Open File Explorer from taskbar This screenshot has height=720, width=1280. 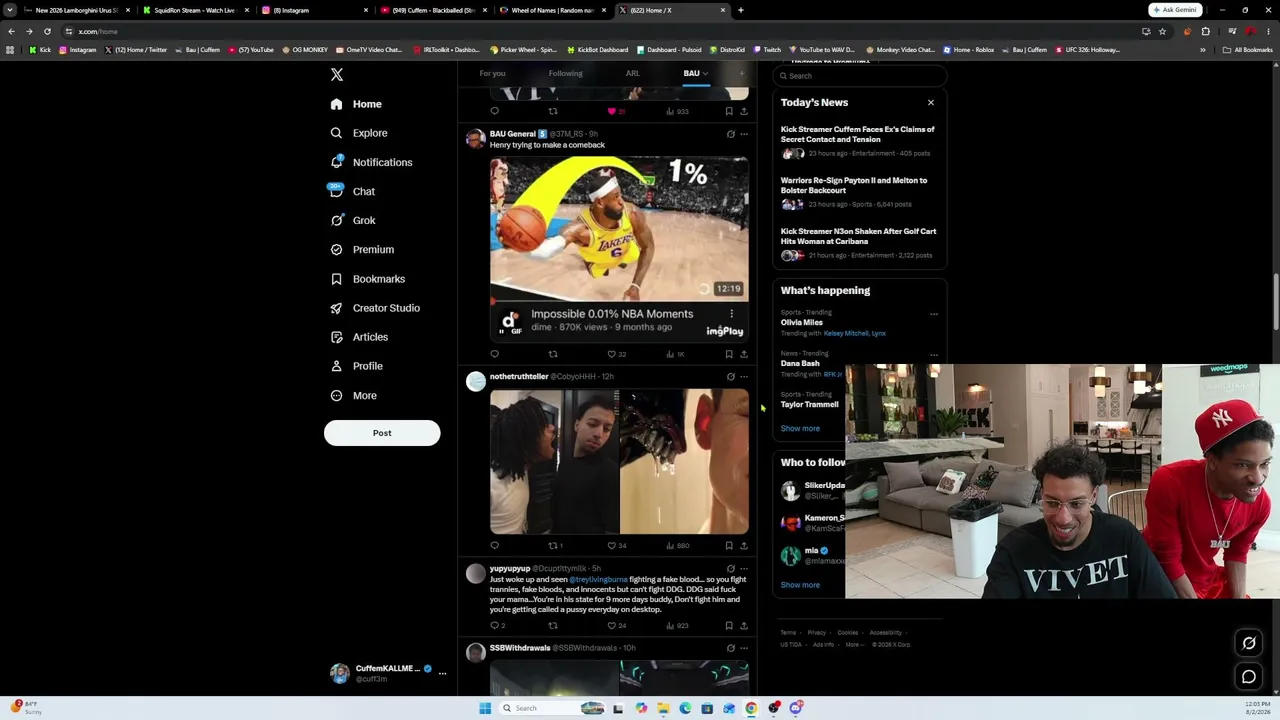click(663, 708)
